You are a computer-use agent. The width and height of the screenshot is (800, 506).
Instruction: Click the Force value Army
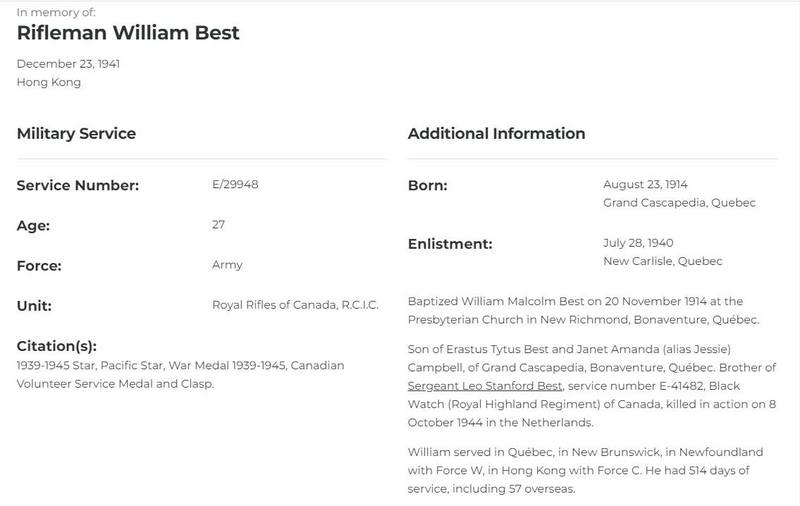click(x=228, y=265)
